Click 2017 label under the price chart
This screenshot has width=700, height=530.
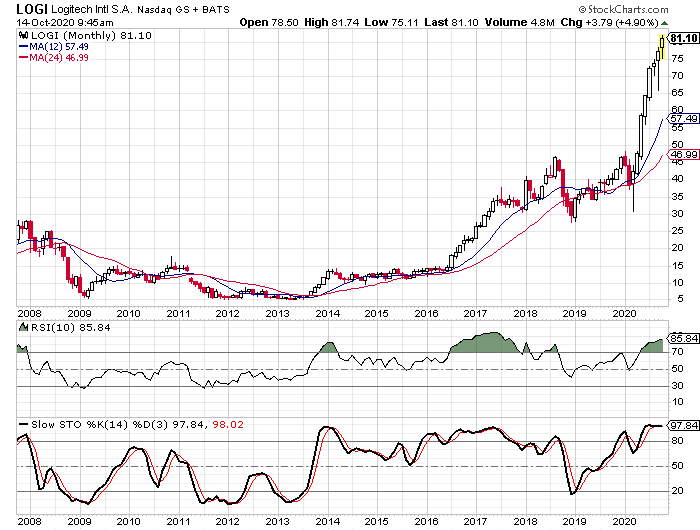tap(475, 314)
